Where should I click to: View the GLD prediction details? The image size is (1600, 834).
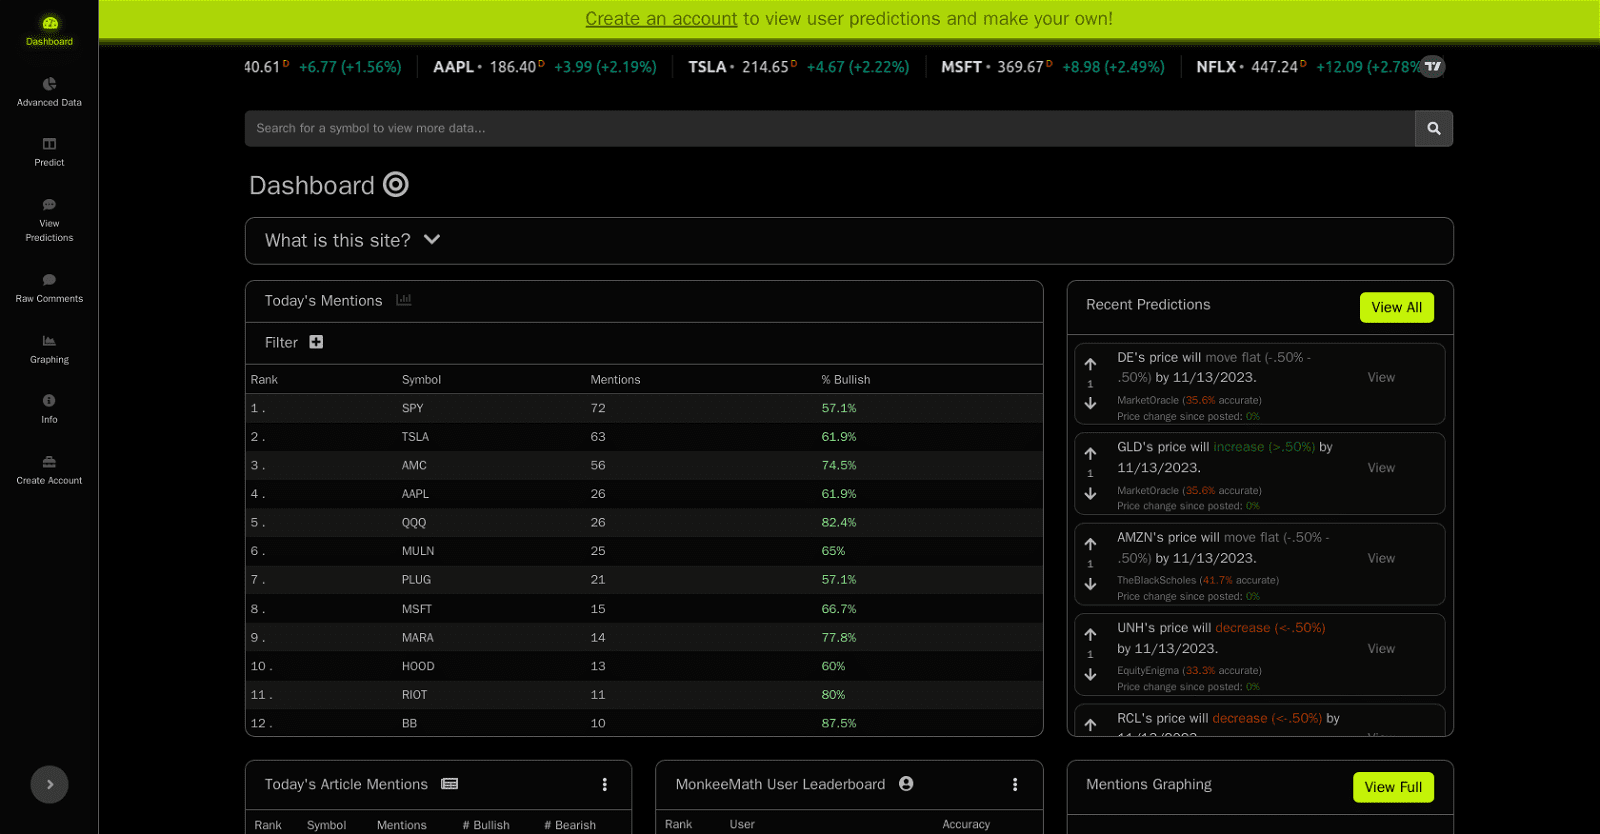click(1381, 468)
